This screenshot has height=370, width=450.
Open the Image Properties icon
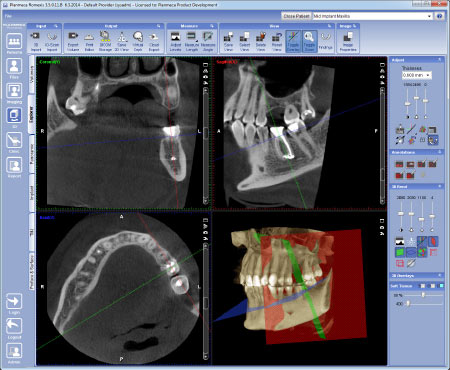[348, 41]
